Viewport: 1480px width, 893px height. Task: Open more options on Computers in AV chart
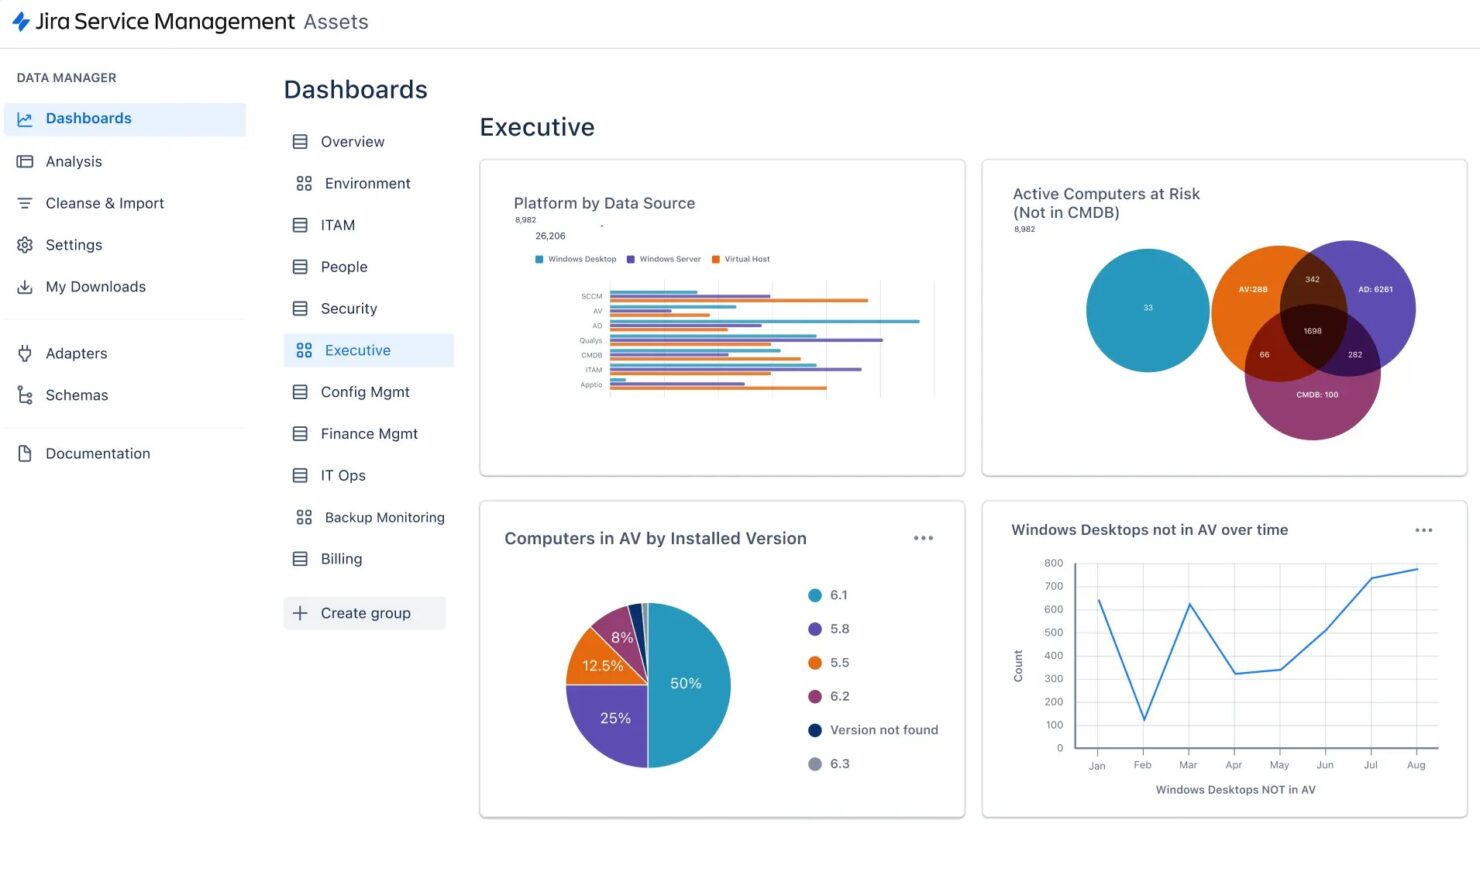point(923,538)
